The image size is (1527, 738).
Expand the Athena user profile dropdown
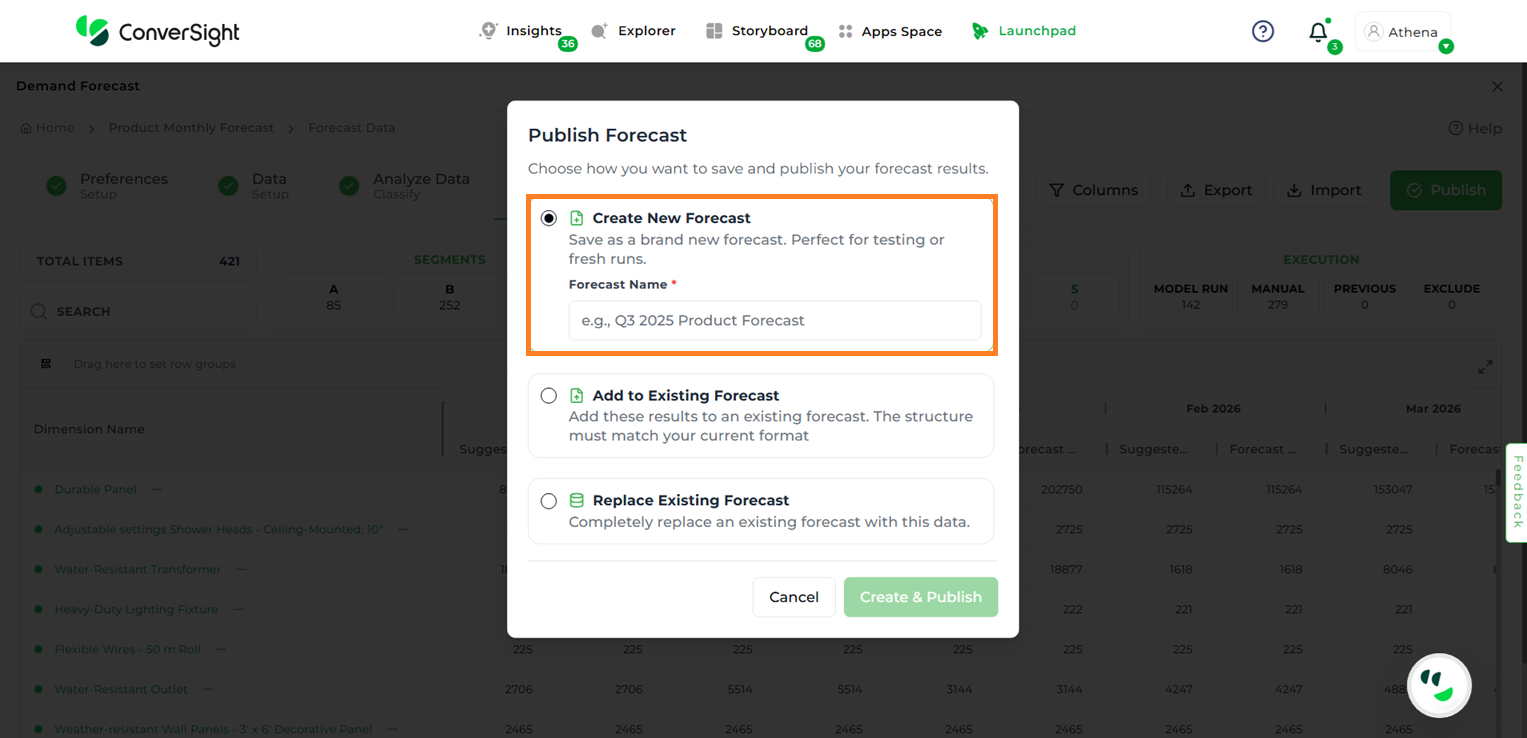1445,47
